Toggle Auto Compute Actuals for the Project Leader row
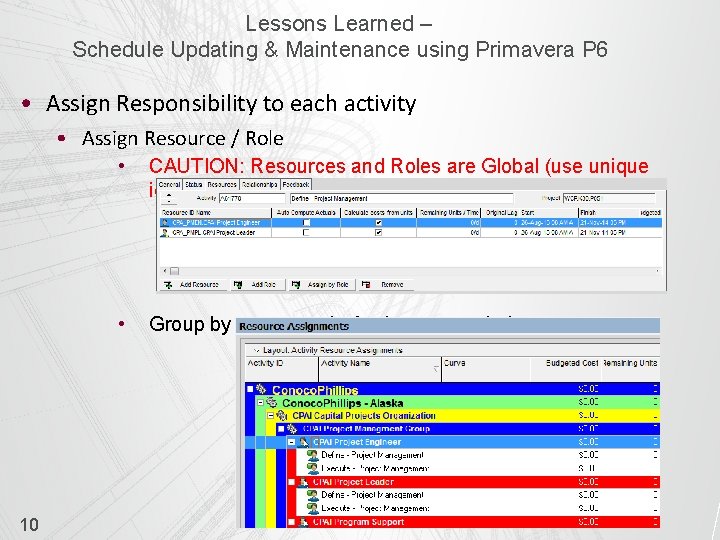Viewport: 720px width, 540px height. [x=306, y=233]
